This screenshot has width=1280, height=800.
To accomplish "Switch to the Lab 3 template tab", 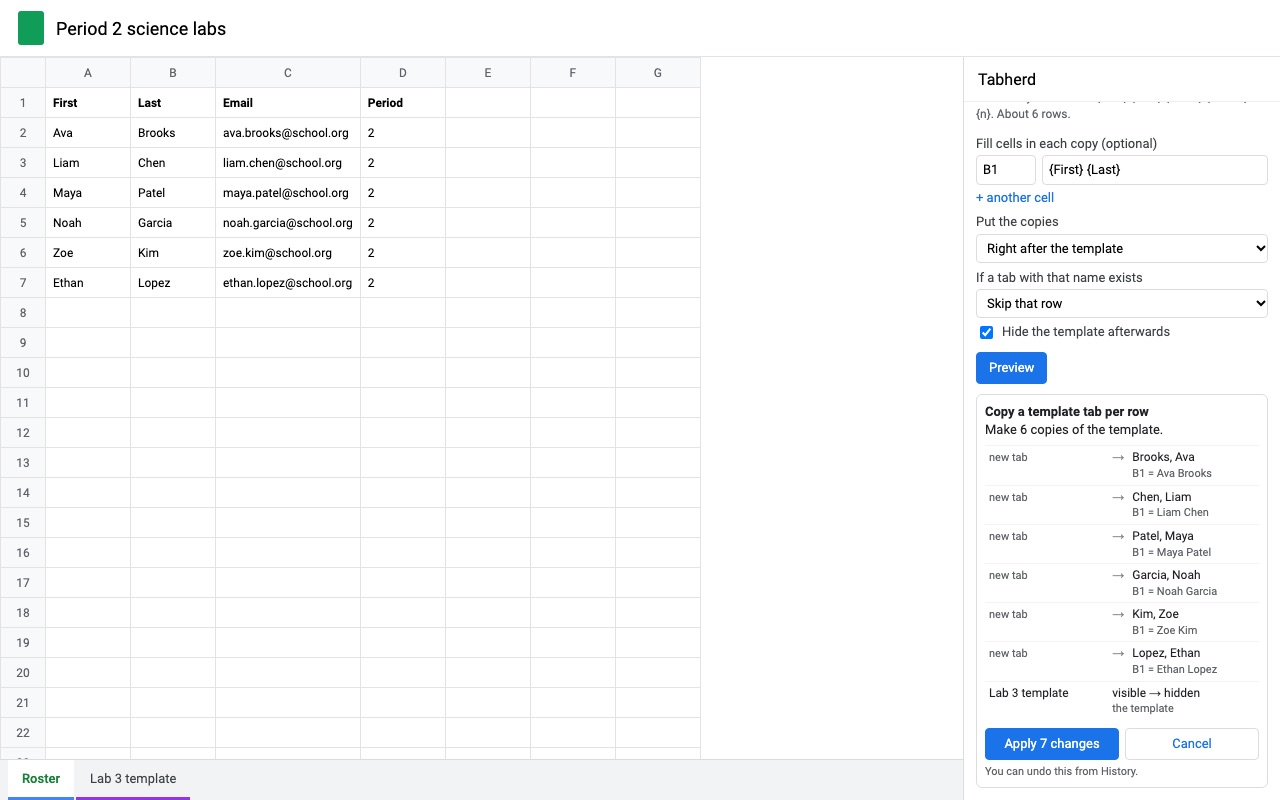I will (x=133, y=779).
